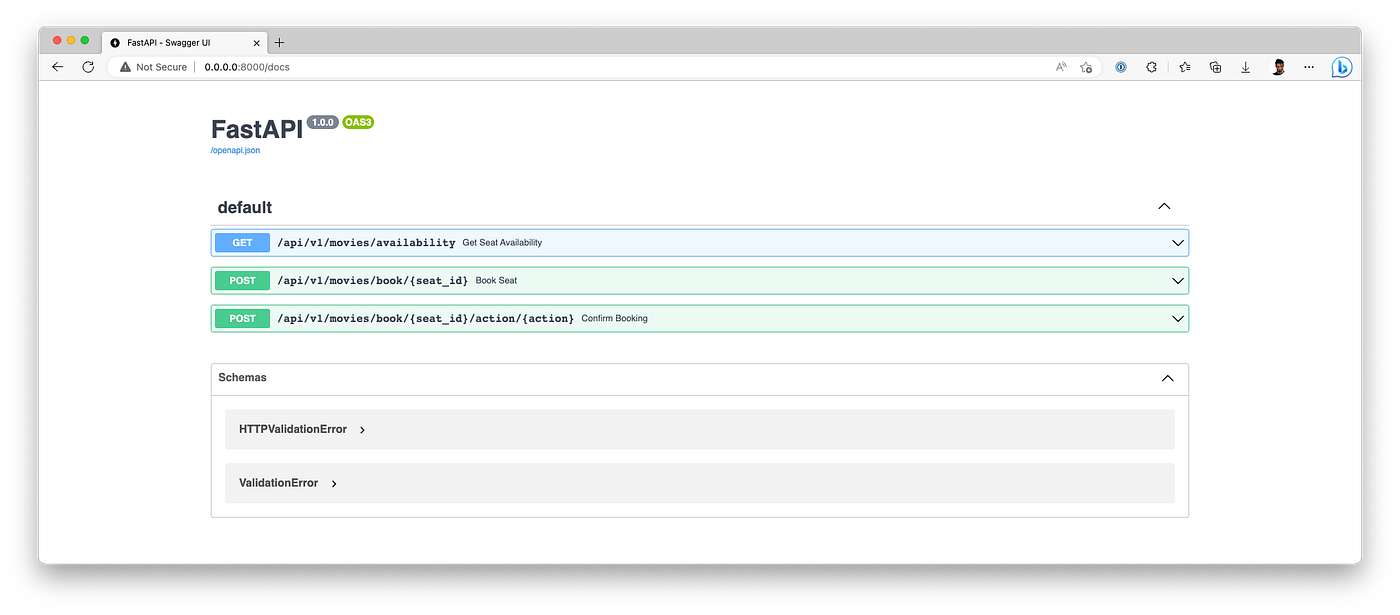
Task: Expand the Confirm Booking endpoint chevron
Action: point(1177,319)
